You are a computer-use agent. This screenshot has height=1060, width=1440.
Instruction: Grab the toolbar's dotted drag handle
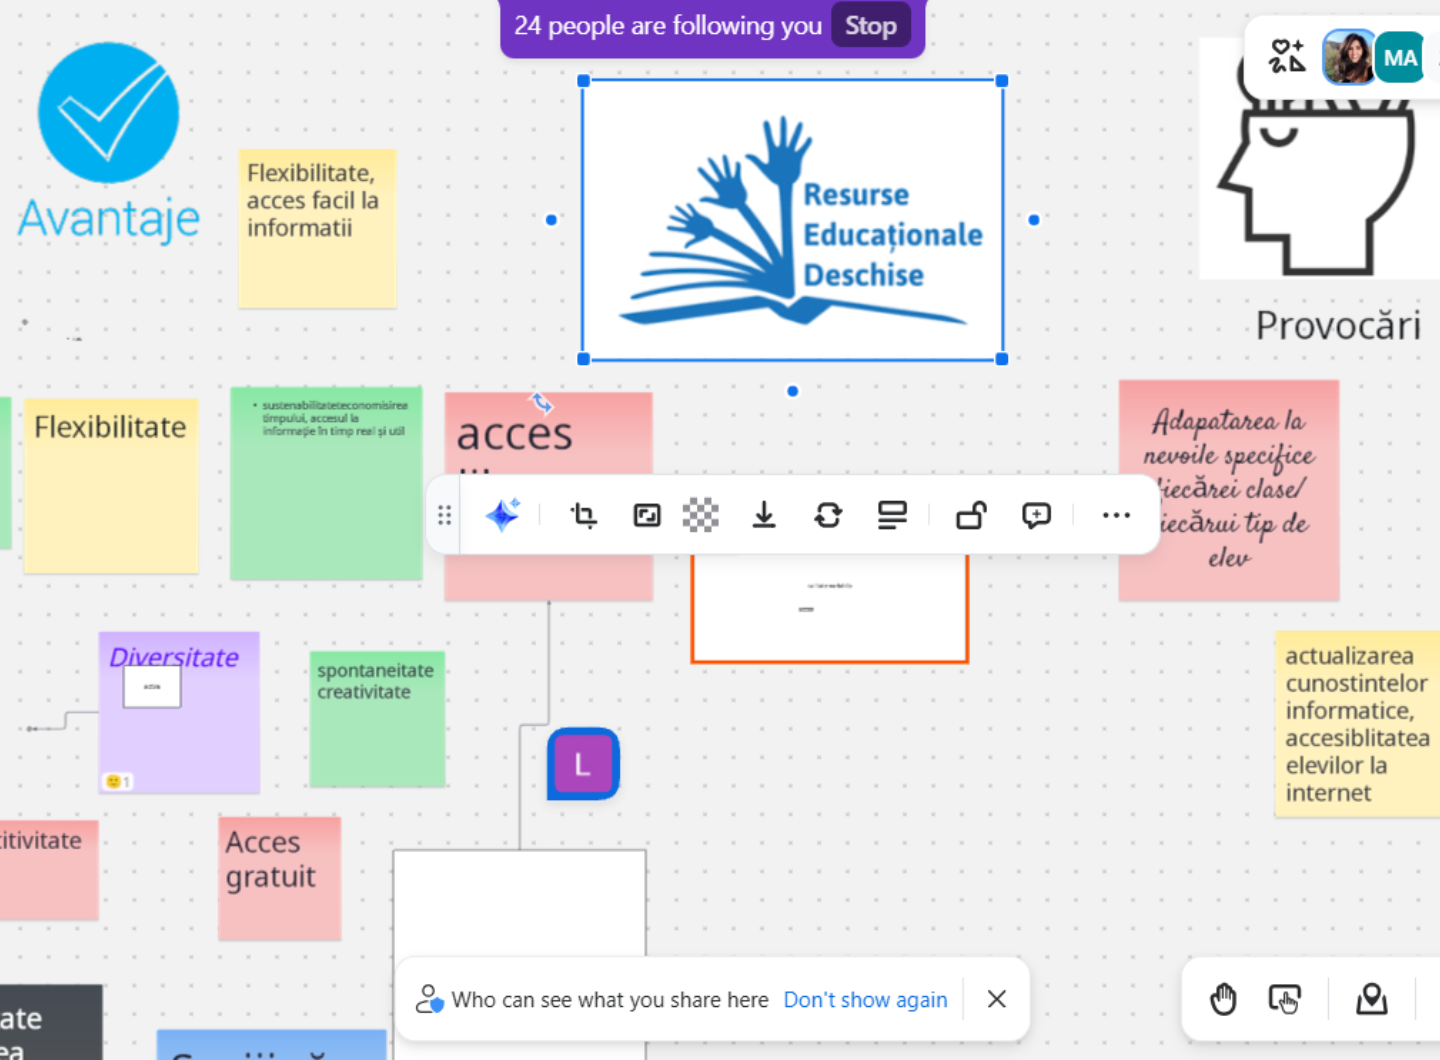444,515
